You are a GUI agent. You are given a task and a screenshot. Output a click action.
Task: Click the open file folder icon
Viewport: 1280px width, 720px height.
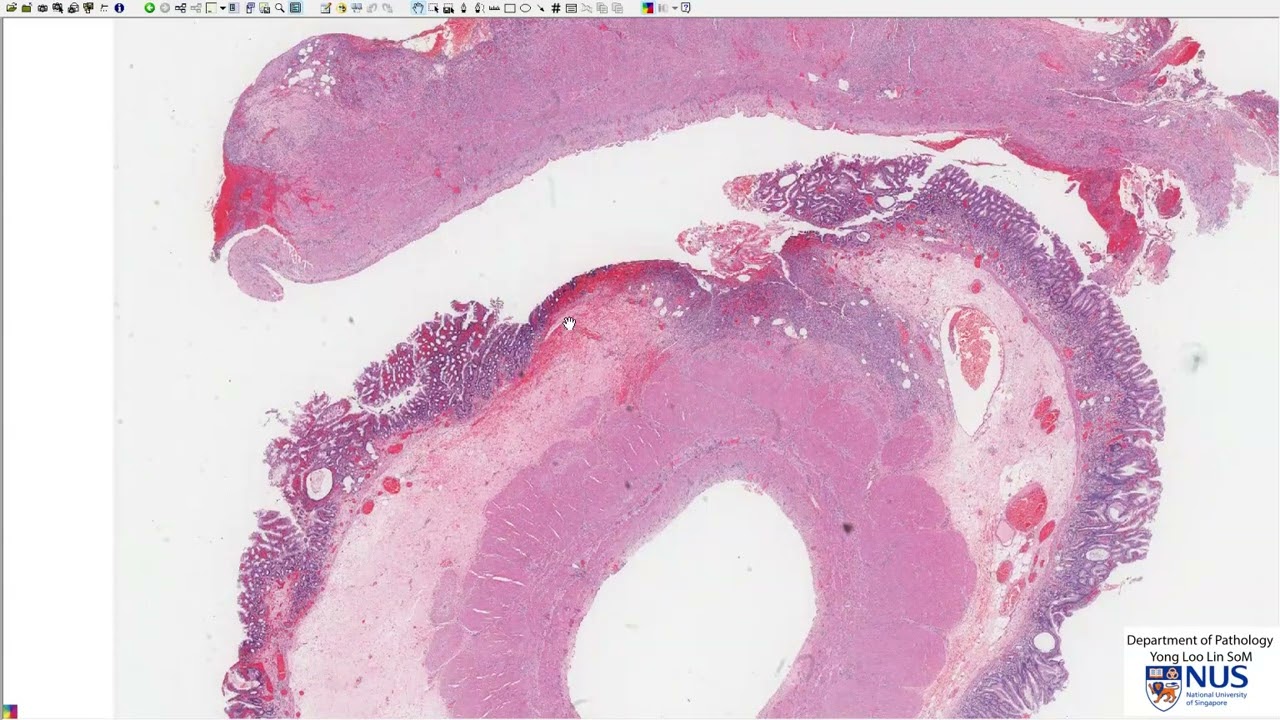click(x=11, y=8)
